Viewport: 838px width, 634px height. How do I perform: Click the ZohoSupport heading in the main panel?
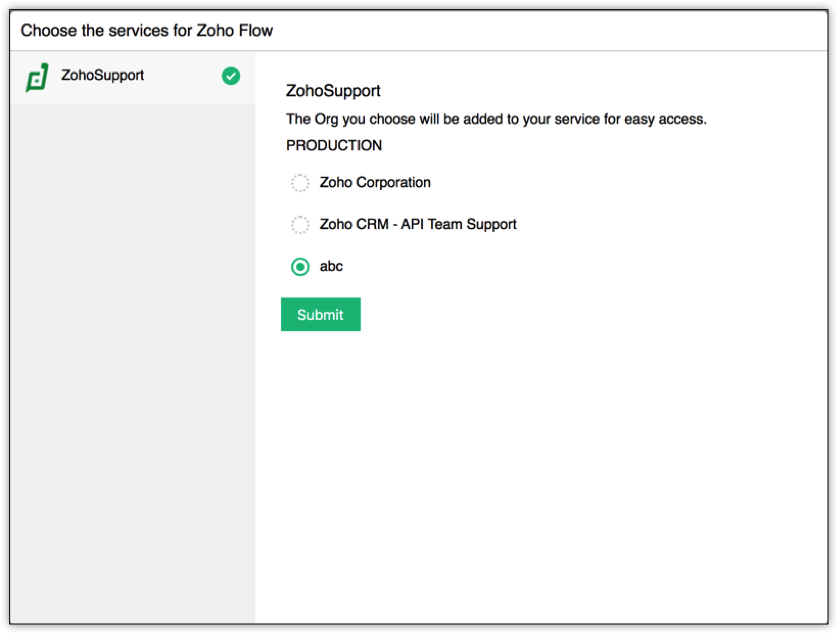tap(333, 91)
